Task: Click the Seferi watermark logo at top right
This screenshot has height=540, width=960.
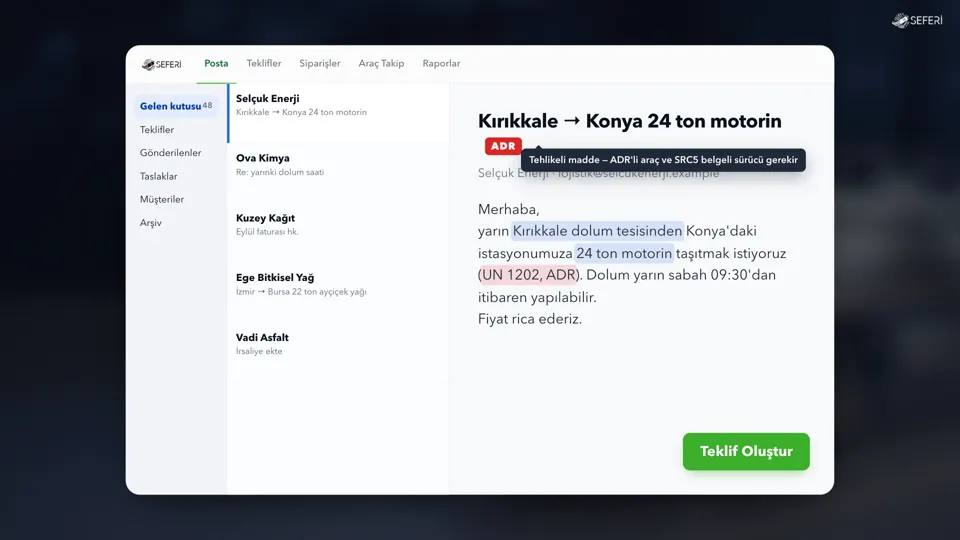Action: 917,20
